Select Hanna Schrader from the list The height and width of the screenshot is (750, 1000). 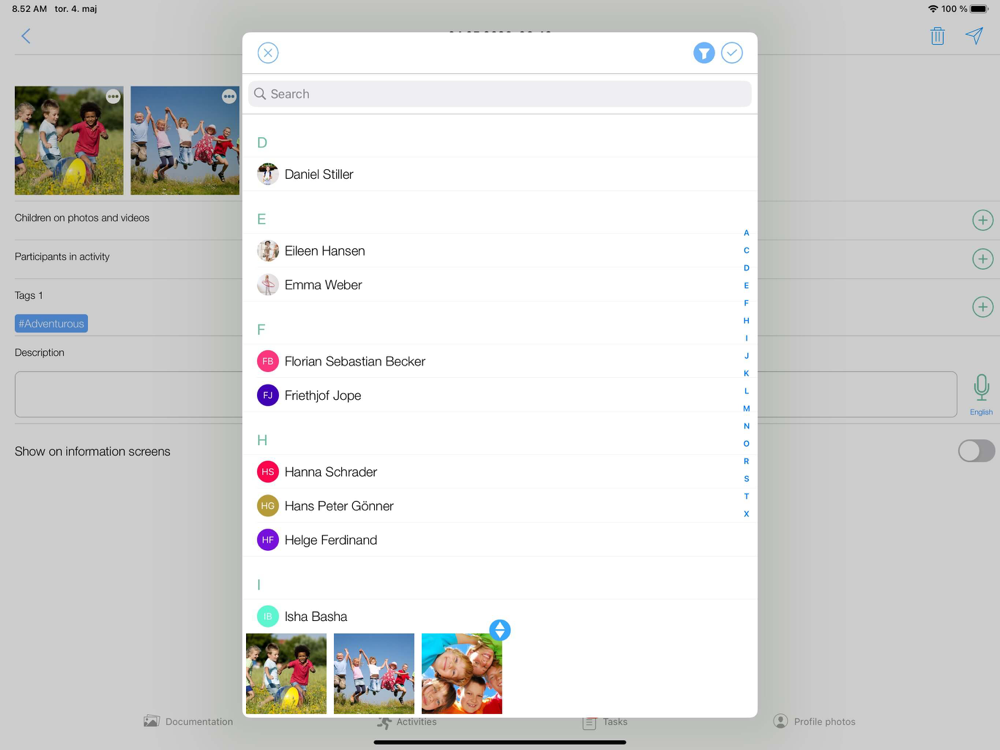[499, 472]
